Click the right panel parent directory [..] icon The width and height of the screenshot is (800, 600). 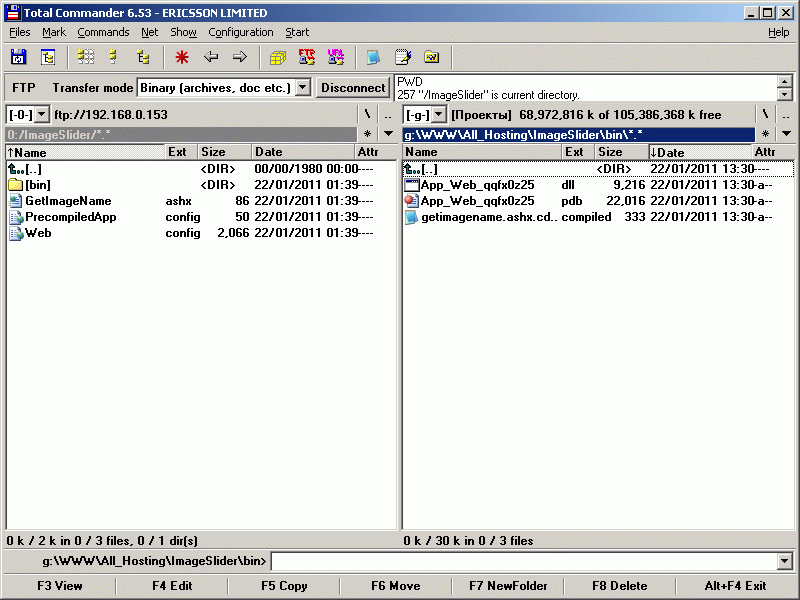(x=412, y=169)
